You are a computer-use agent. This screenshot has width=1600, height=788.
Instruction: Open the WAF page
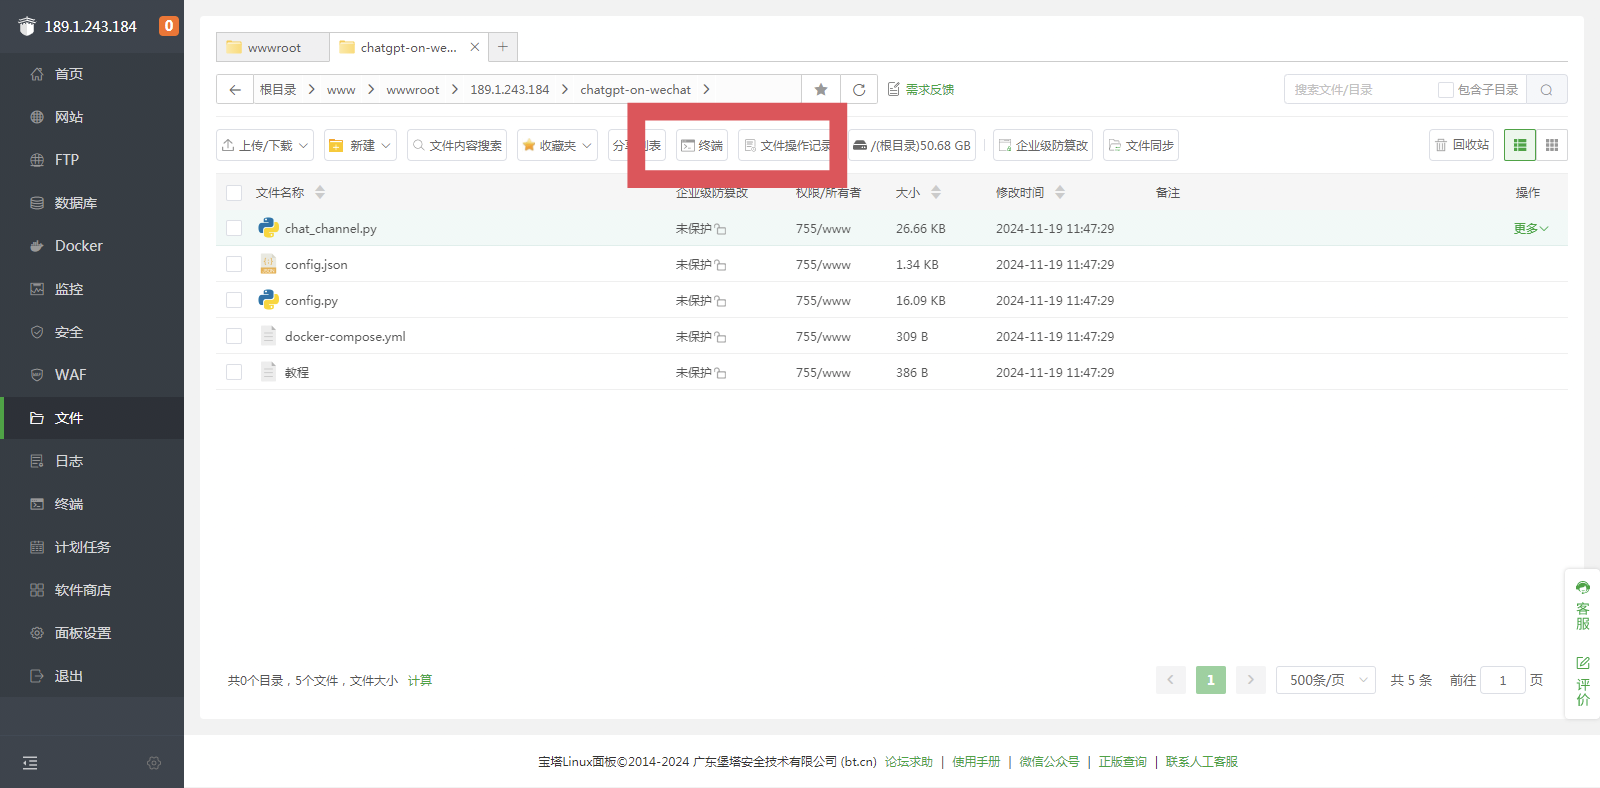pos(70,375)
